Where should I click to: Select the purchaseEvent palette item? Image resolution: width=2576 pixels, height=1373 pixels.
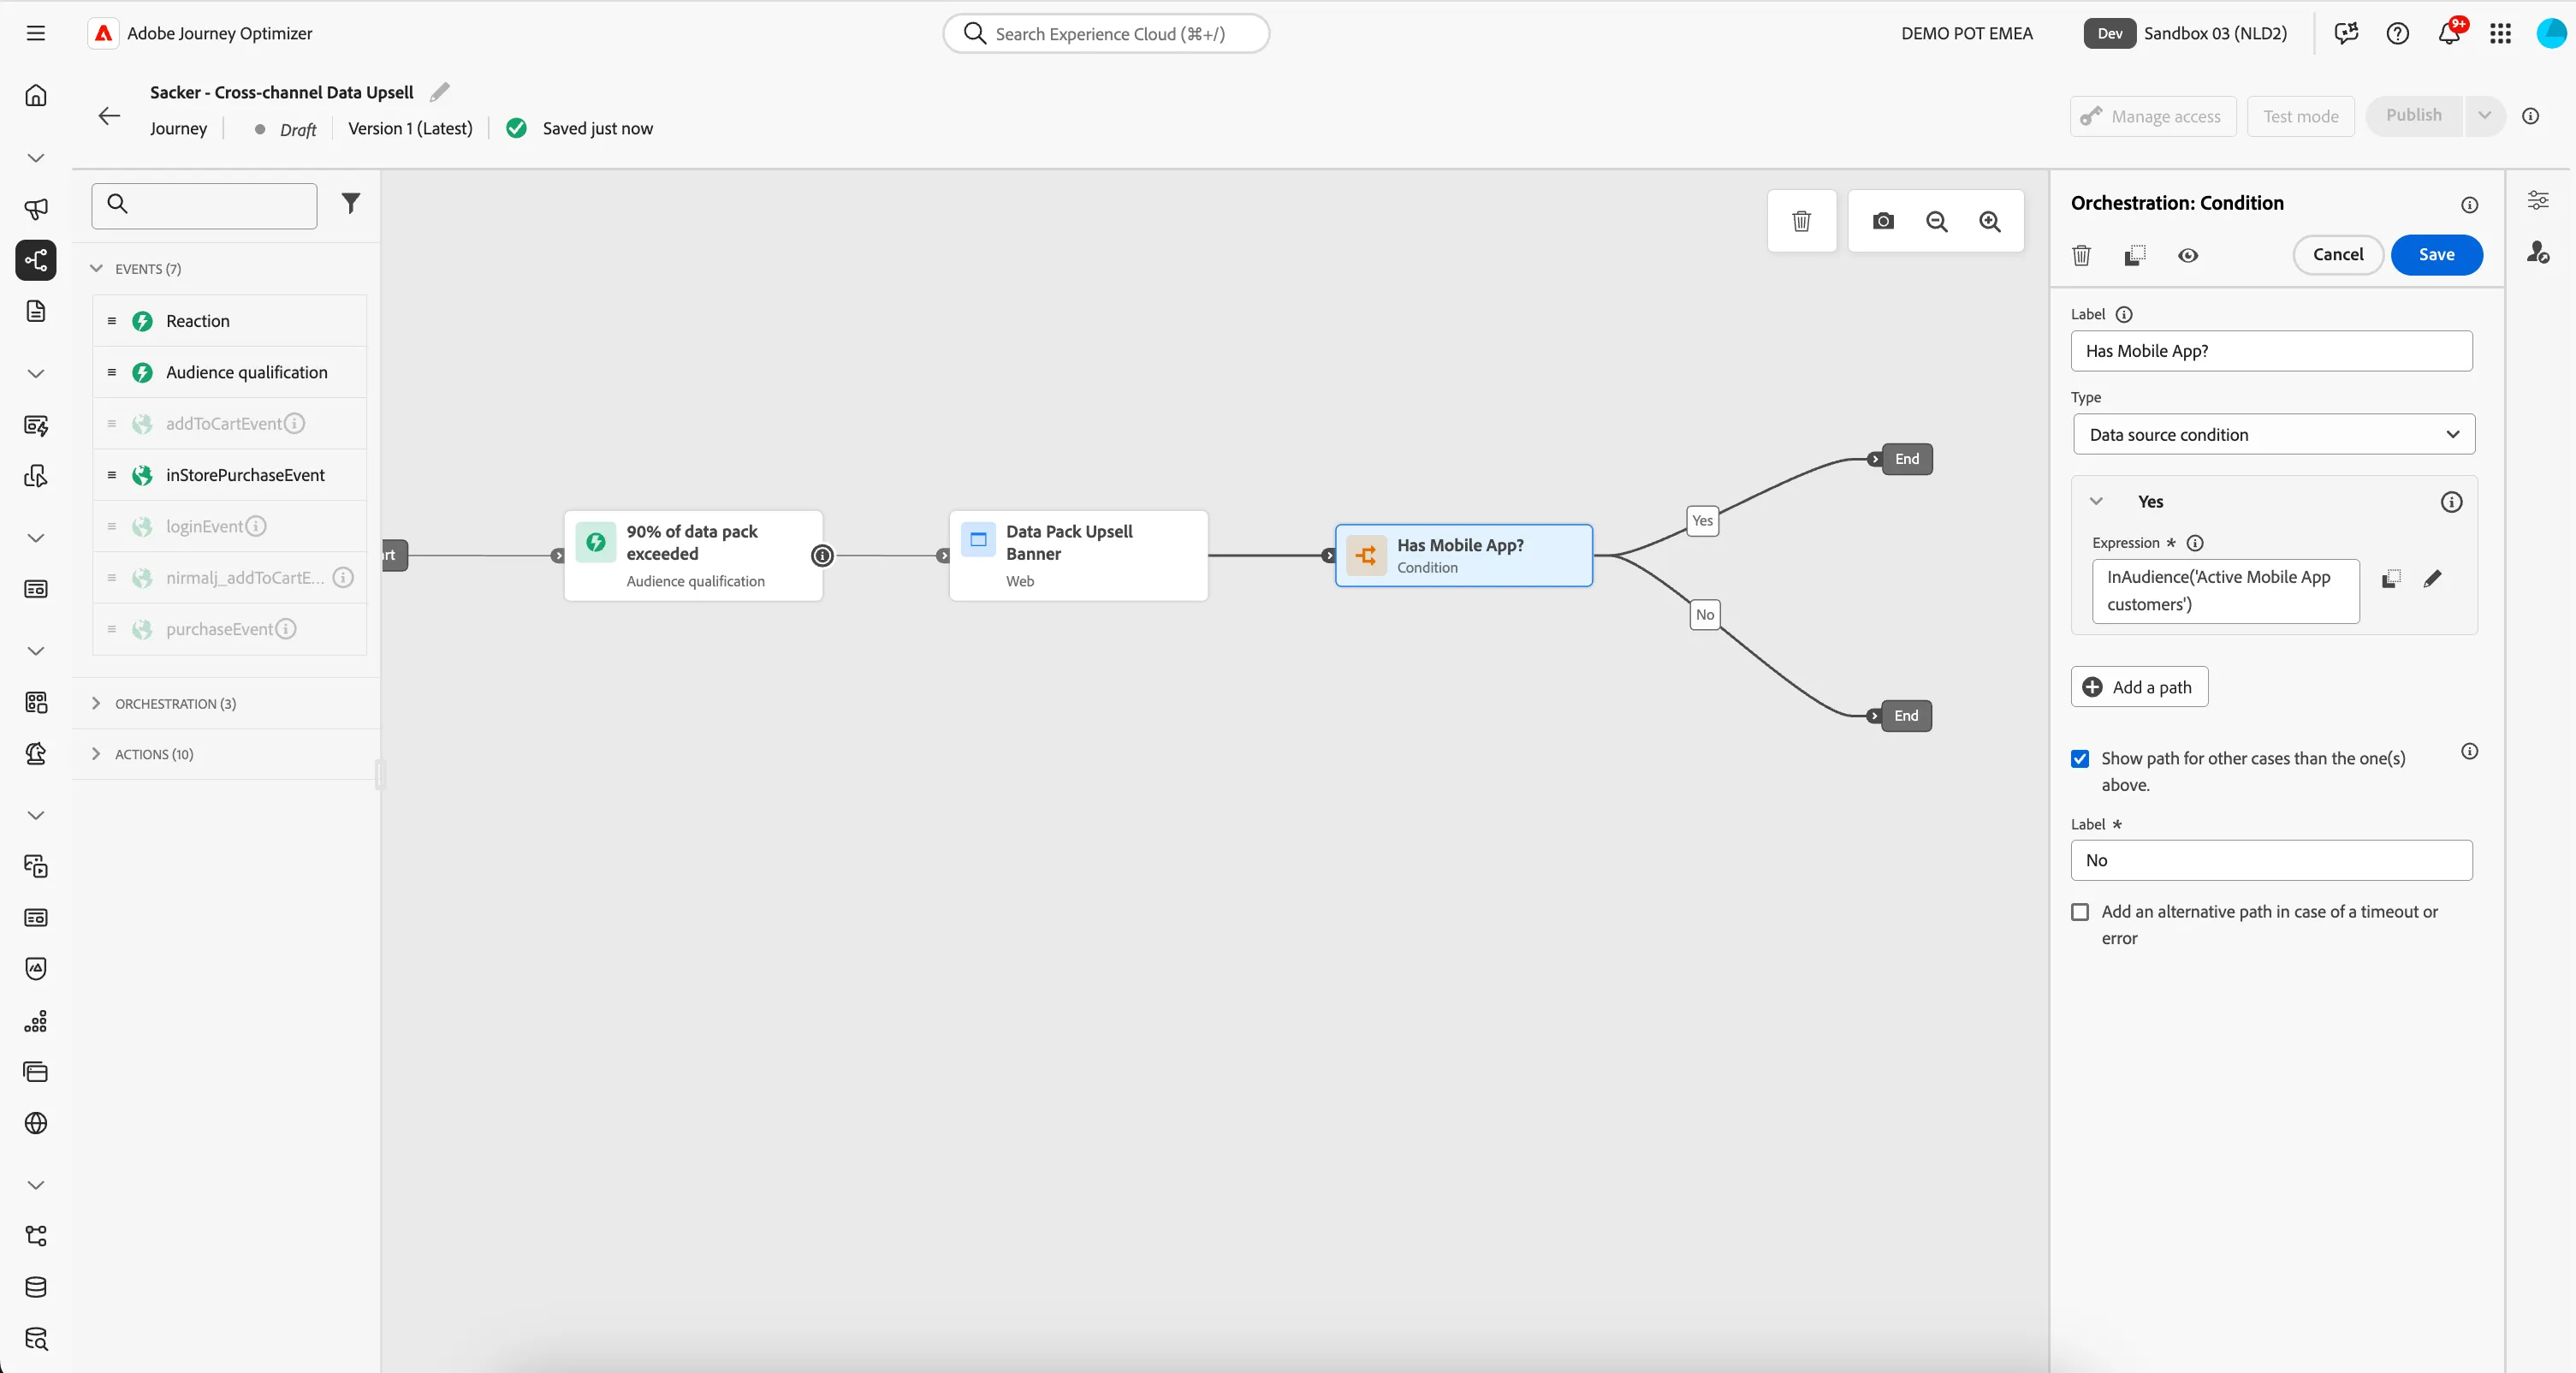[x=230, y=629]
